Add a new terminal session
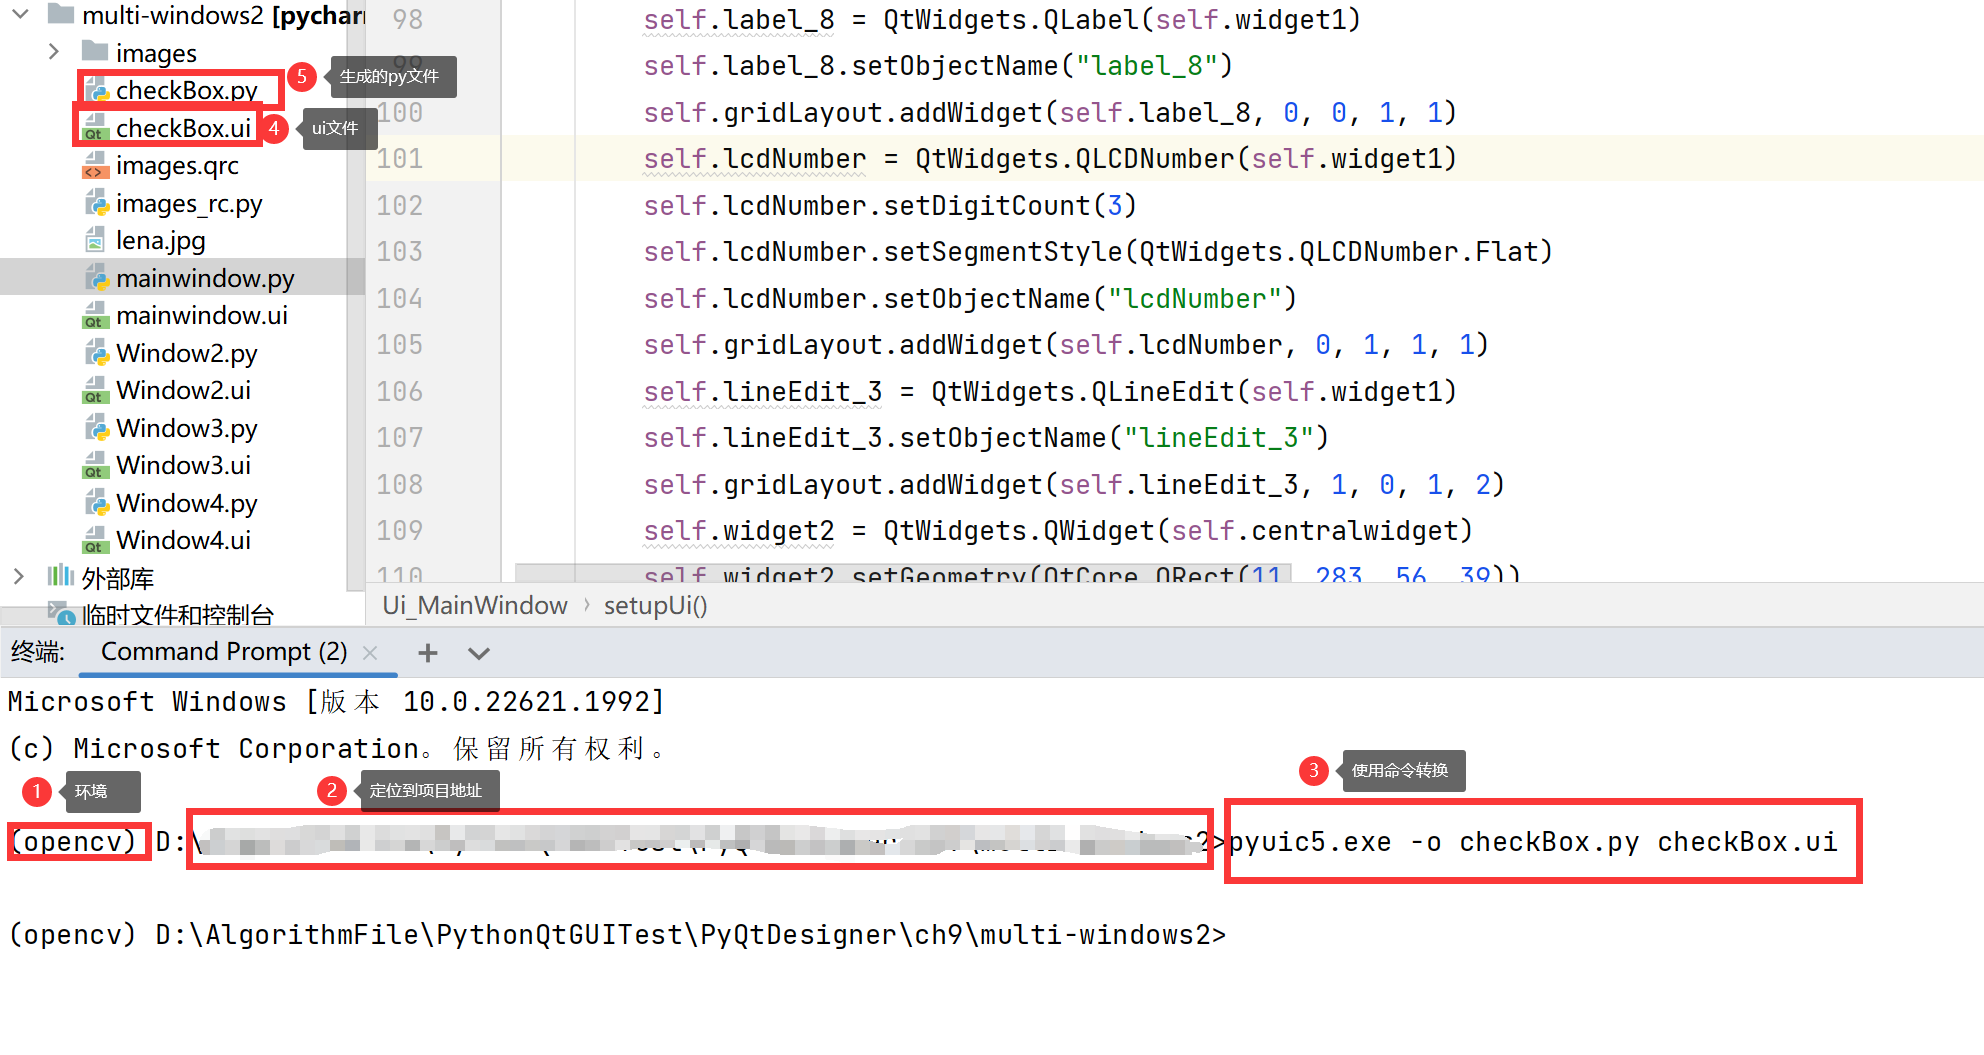The image size is (1984, 1055). click(428, 653)
